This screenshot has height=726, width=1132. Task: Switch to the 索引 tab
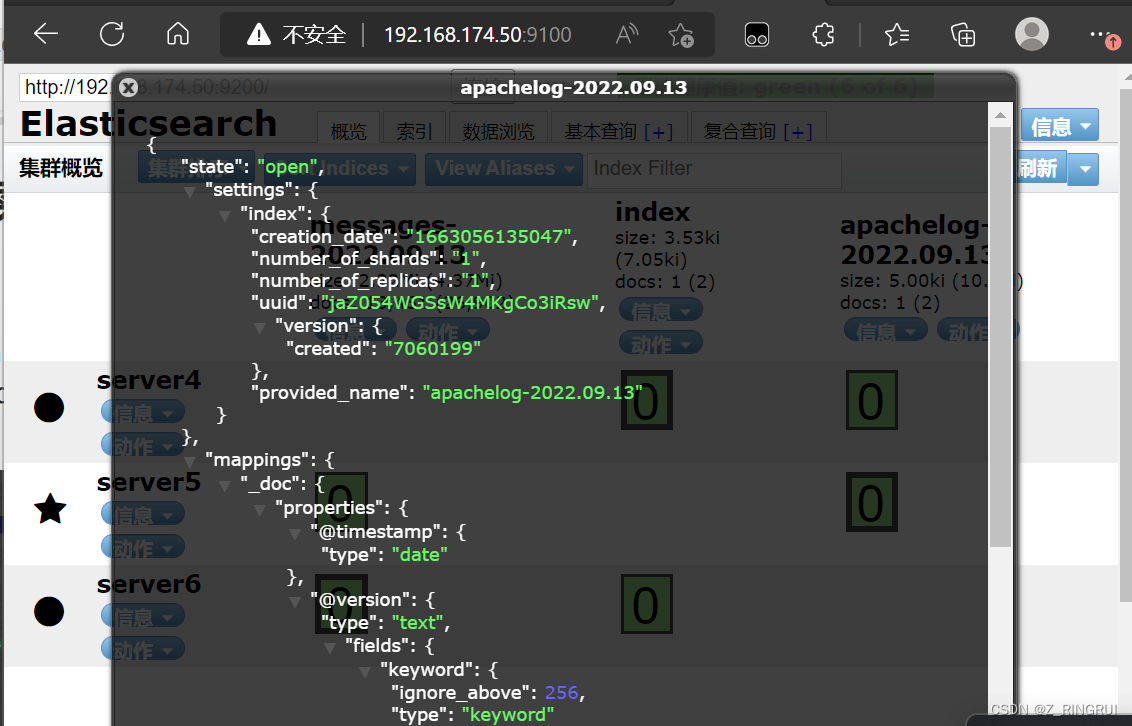coord(414,131)
